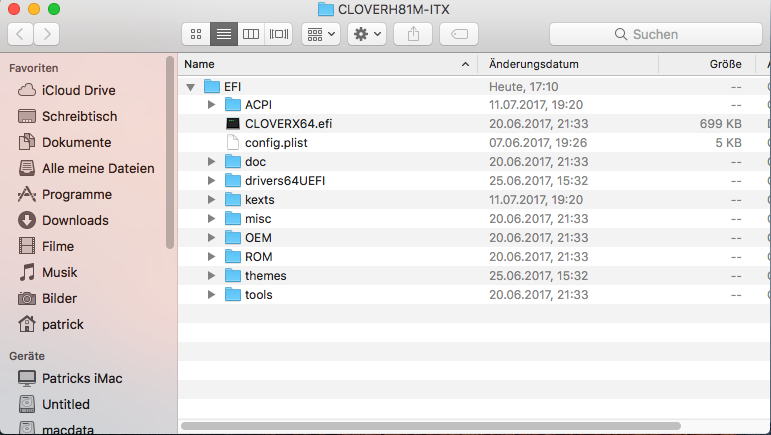Select the CLOVERX64.efi file icon
The height and width of the screenshot is (435, 771).
(233, 124)
